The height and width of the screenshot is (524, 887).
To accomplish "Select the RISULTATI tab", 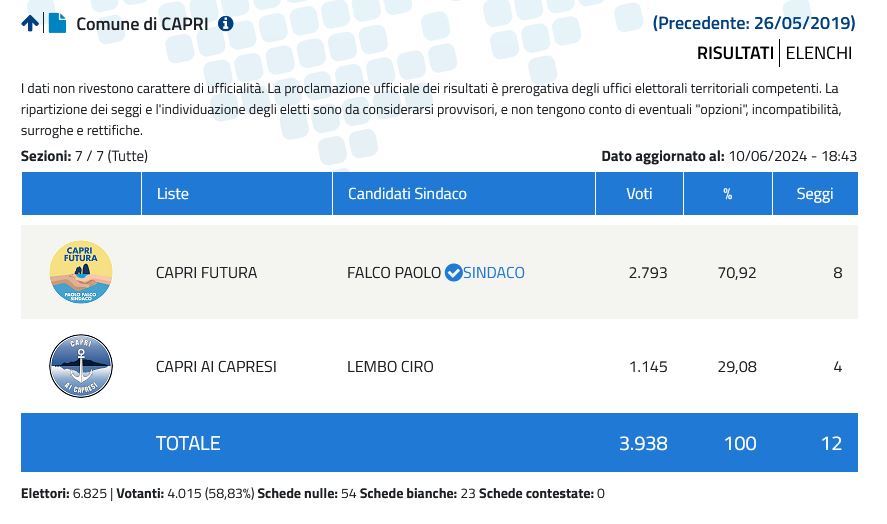I will click(x=735, y=53).
